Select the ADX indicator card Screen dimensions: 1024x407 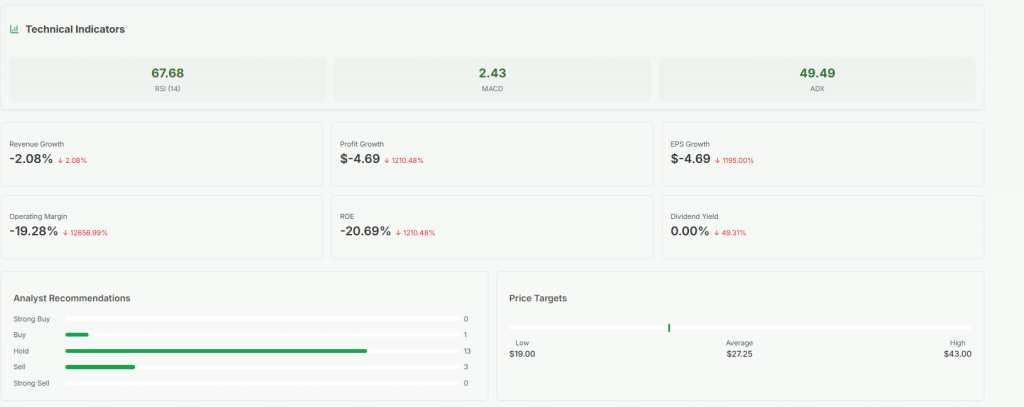[x=816, y=79]
